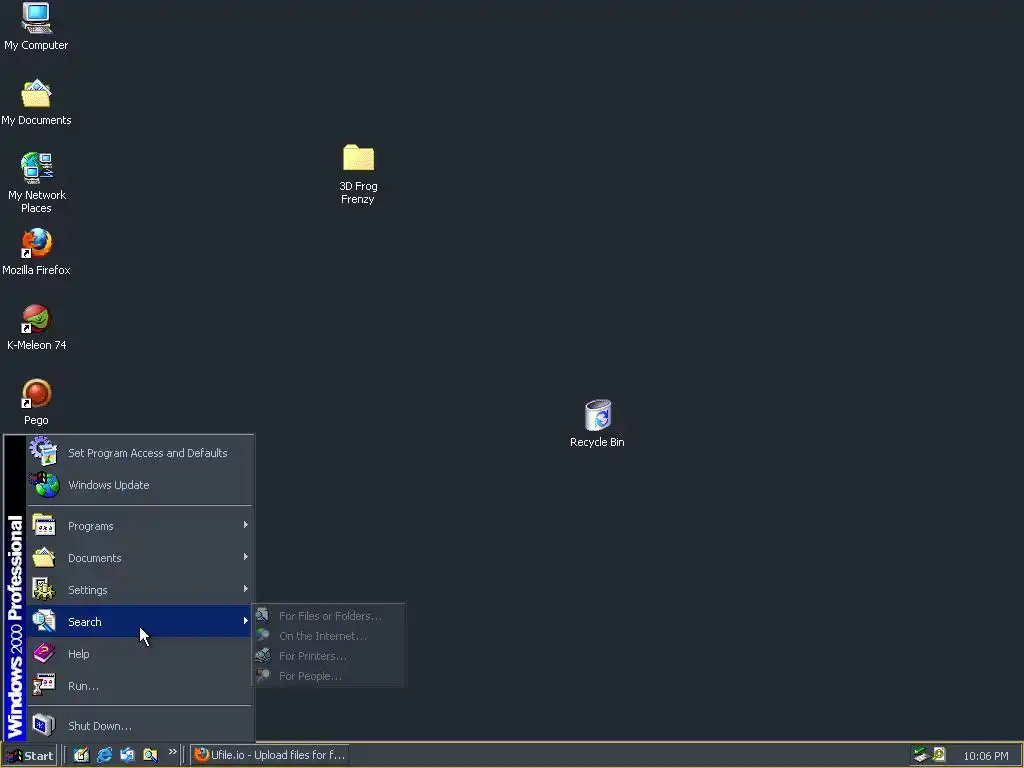Click the K-Meleon 74 desktop shortcut
Viewport: 1024px width, 768px height.
pos(36,327)
